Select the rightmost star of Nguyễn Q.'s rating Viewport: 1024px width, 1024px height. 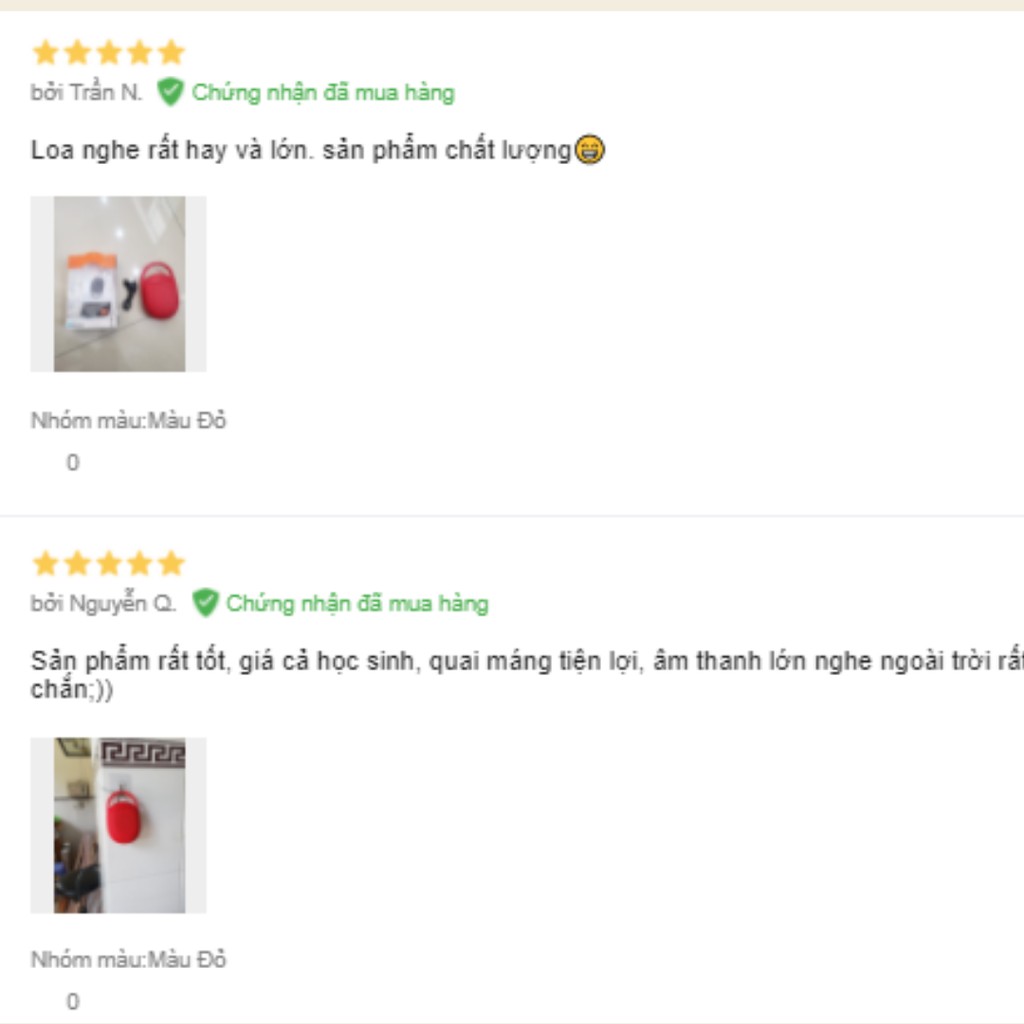coord(172,563)
